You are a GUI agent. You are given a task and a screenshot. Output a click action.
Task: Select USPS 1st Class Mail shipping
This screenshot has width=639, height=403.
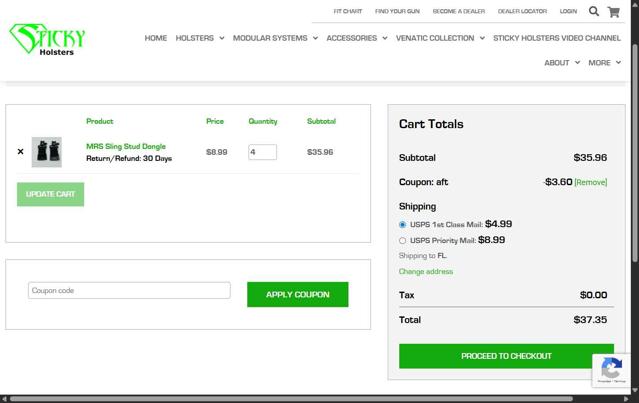coord(403,225)
